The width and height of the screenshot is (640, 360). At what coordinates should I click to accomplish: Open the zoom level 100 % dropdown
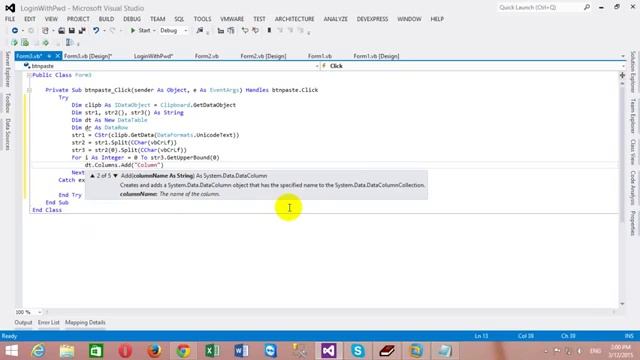tap(40, 312)
